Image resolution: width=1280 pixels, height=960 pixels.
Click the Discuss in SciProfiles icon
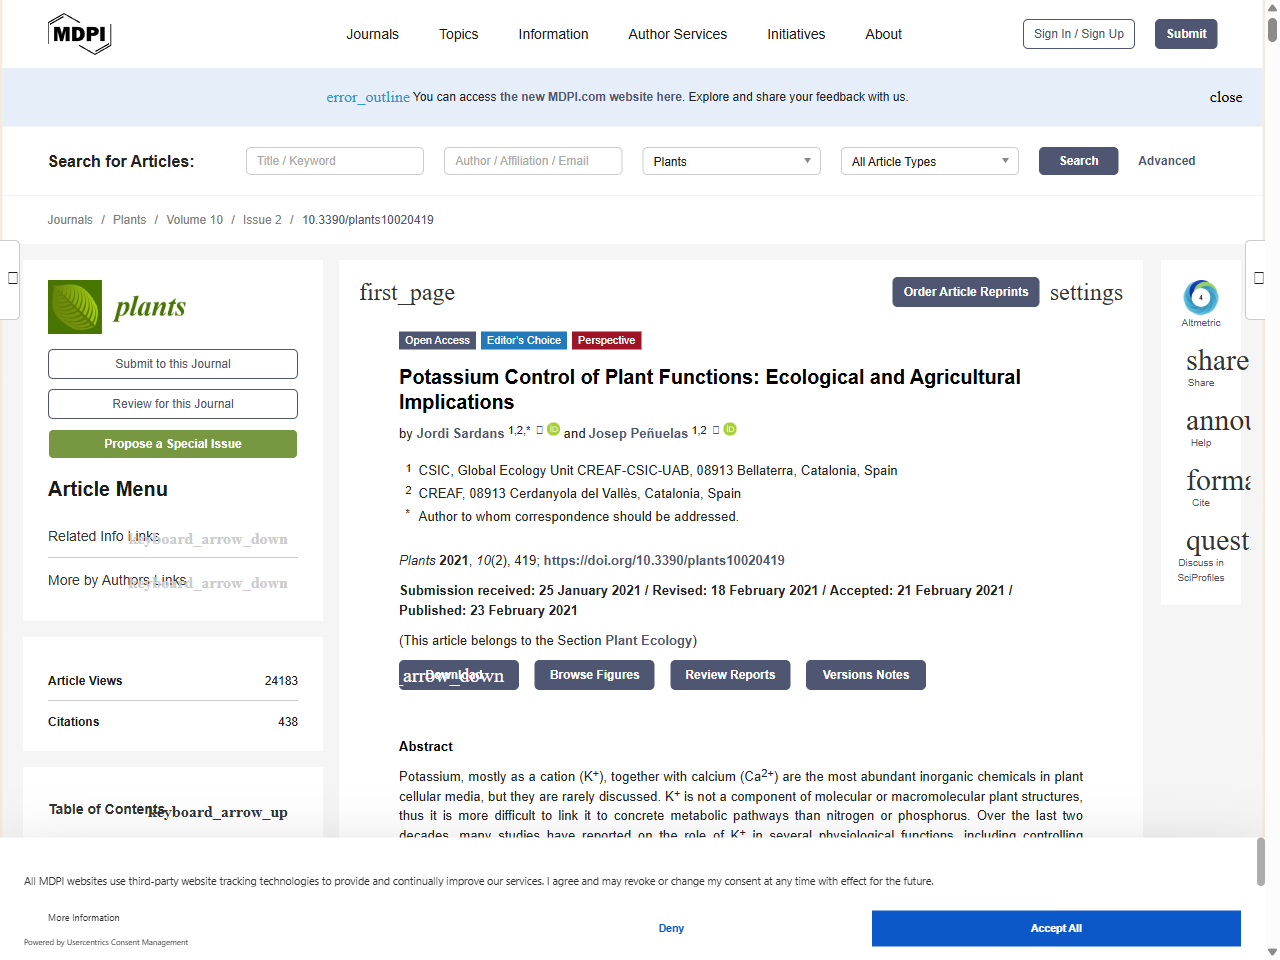(1216, 541)
